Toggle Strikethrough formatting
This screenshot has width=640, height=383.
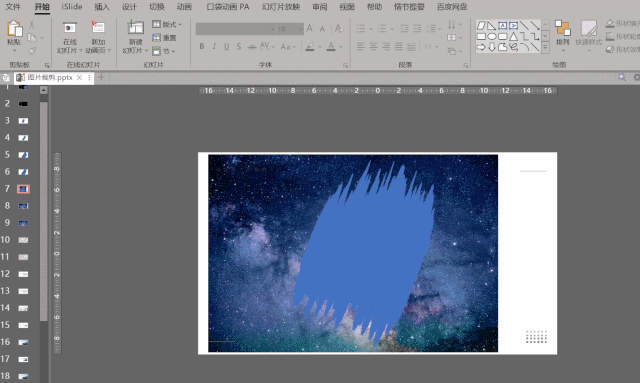tap(252, 47)
